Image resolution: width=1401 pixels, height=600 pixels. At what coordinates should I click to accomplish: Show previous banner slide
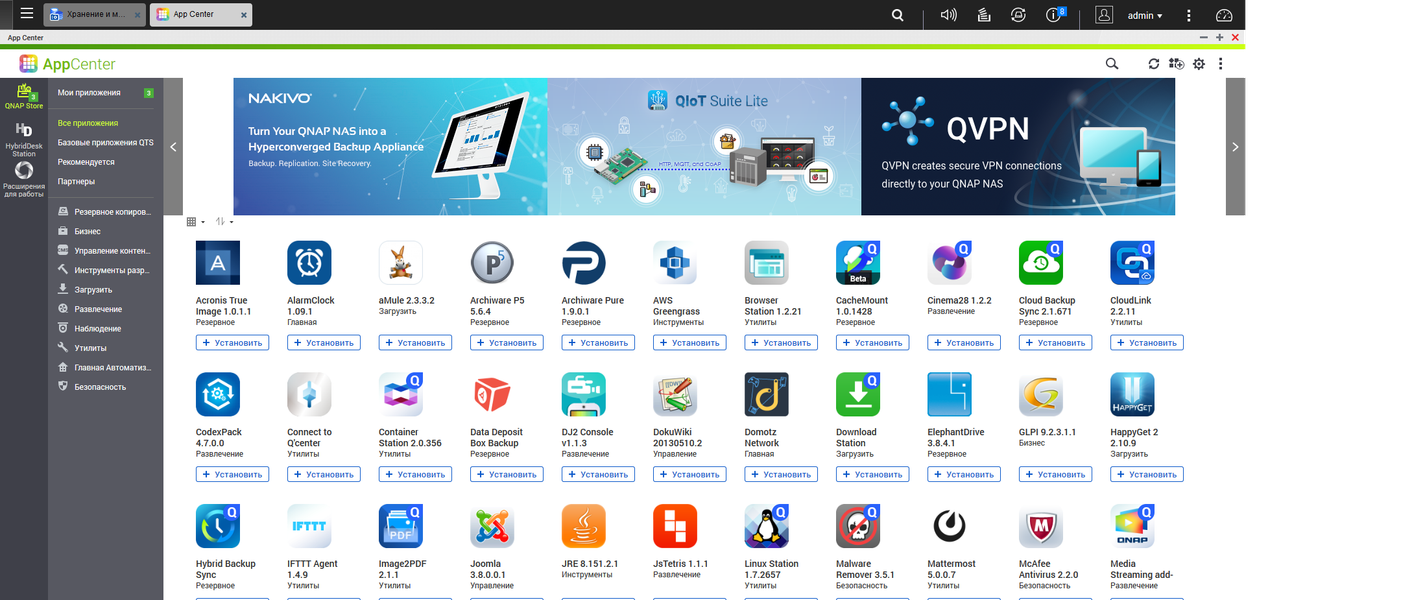click(x=173, y=146)
